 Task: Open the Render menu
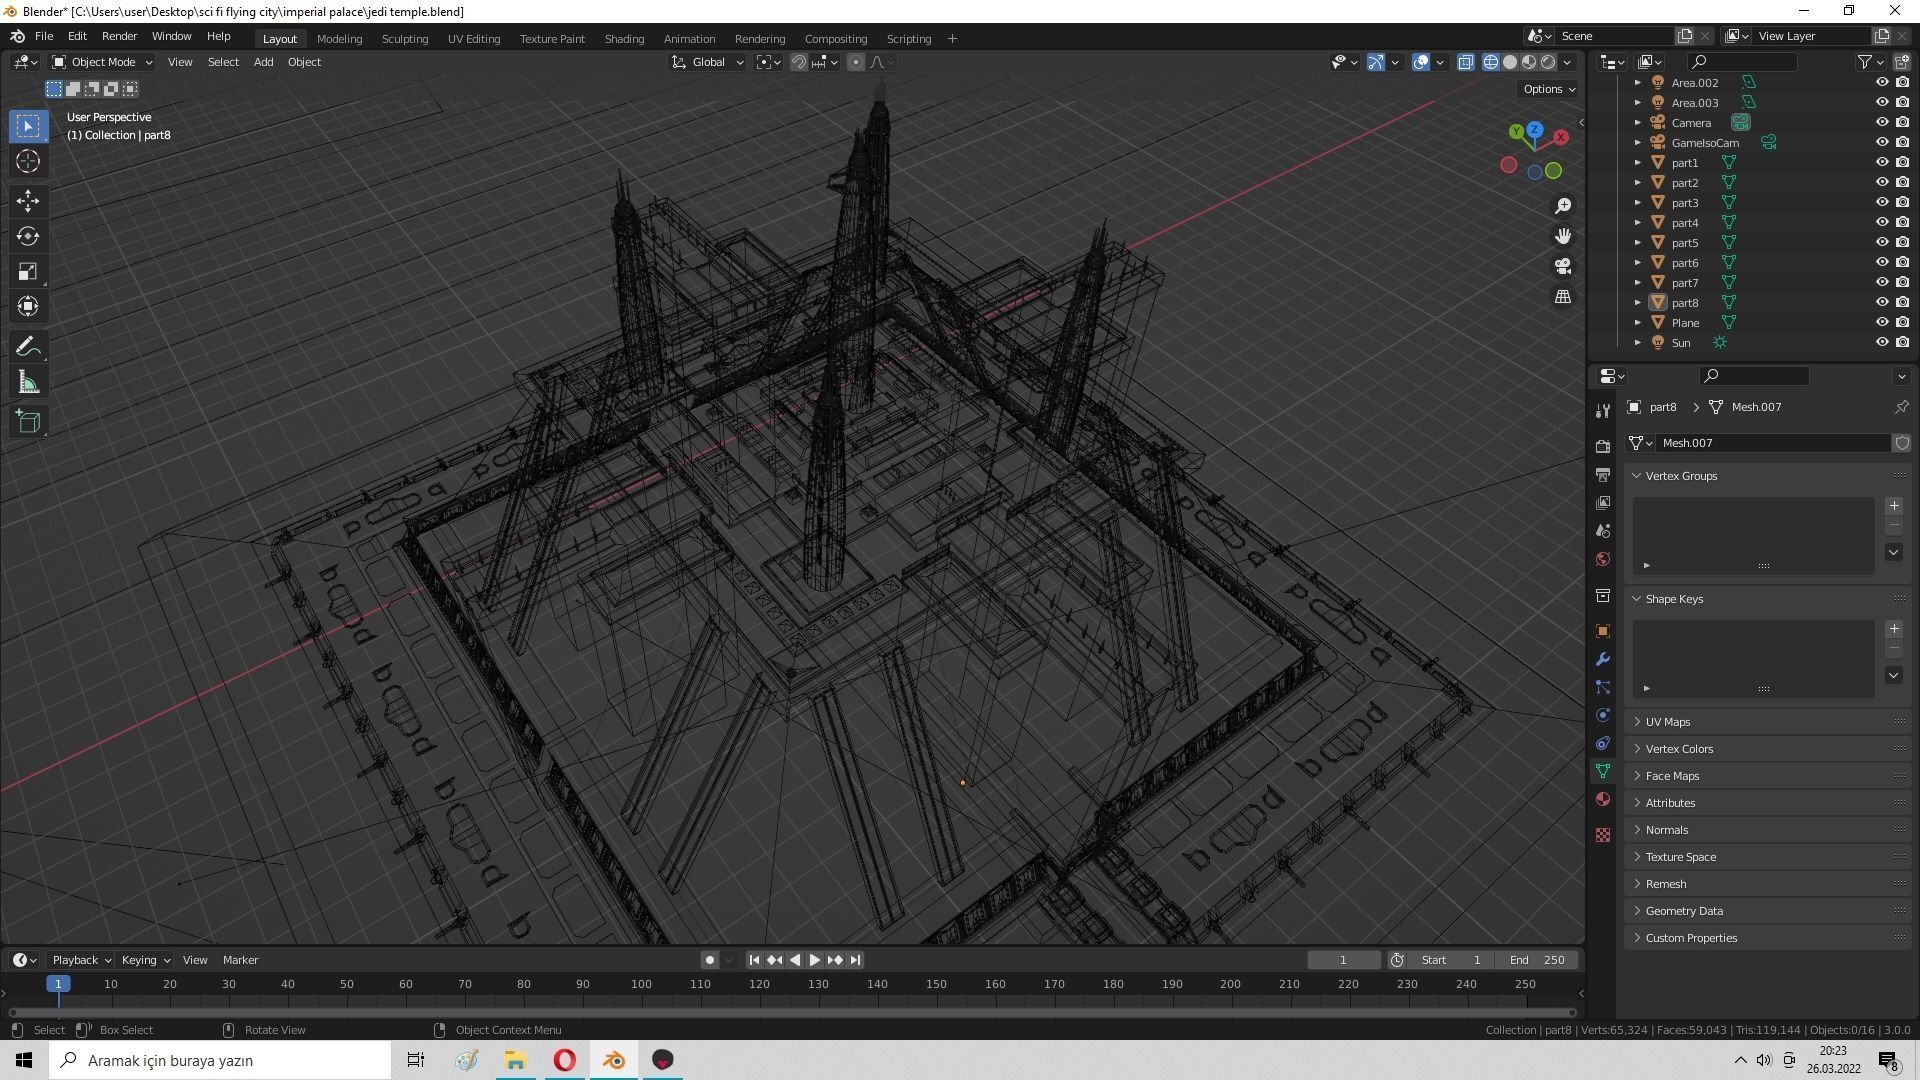pyautogui.click(x=119, y=36)
